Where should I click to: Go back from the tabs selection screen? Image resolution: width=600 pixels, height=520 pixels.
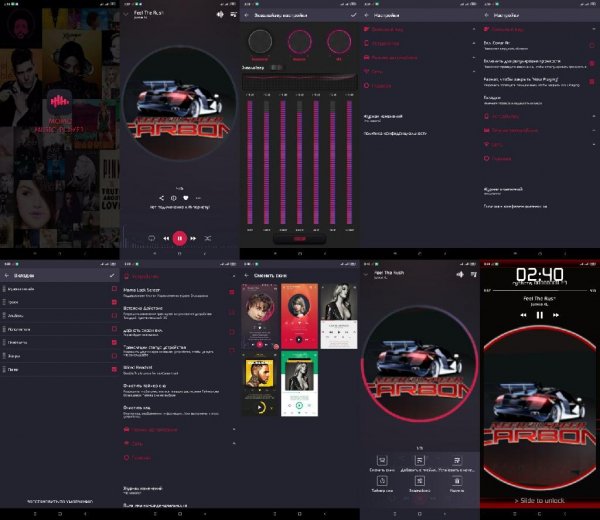point(7,275)
